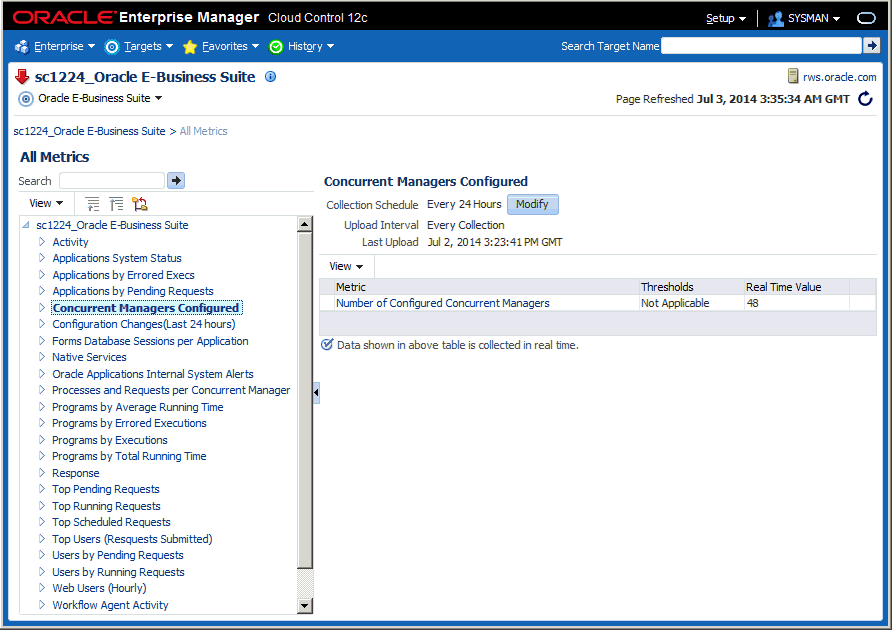Open the Number of Configured Concurrent Managers link
Screen dimensions: 892x630
point(443,303)
